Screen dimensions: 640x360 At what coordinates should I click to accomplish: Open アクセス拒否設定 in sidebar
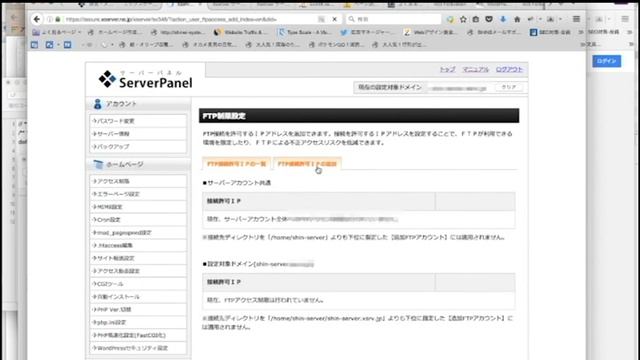pos(138,271)
